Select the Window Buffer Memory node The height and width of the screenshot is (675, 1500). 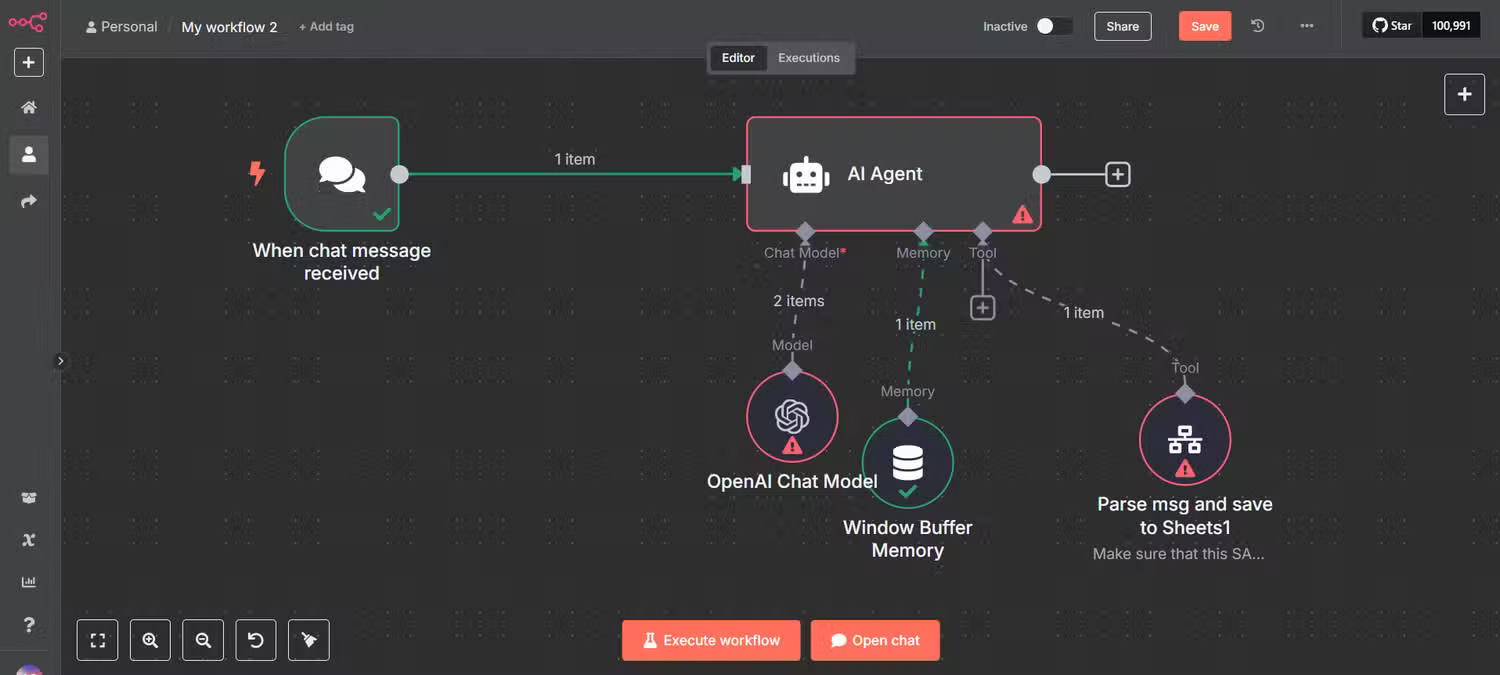(x=908, y=463)
